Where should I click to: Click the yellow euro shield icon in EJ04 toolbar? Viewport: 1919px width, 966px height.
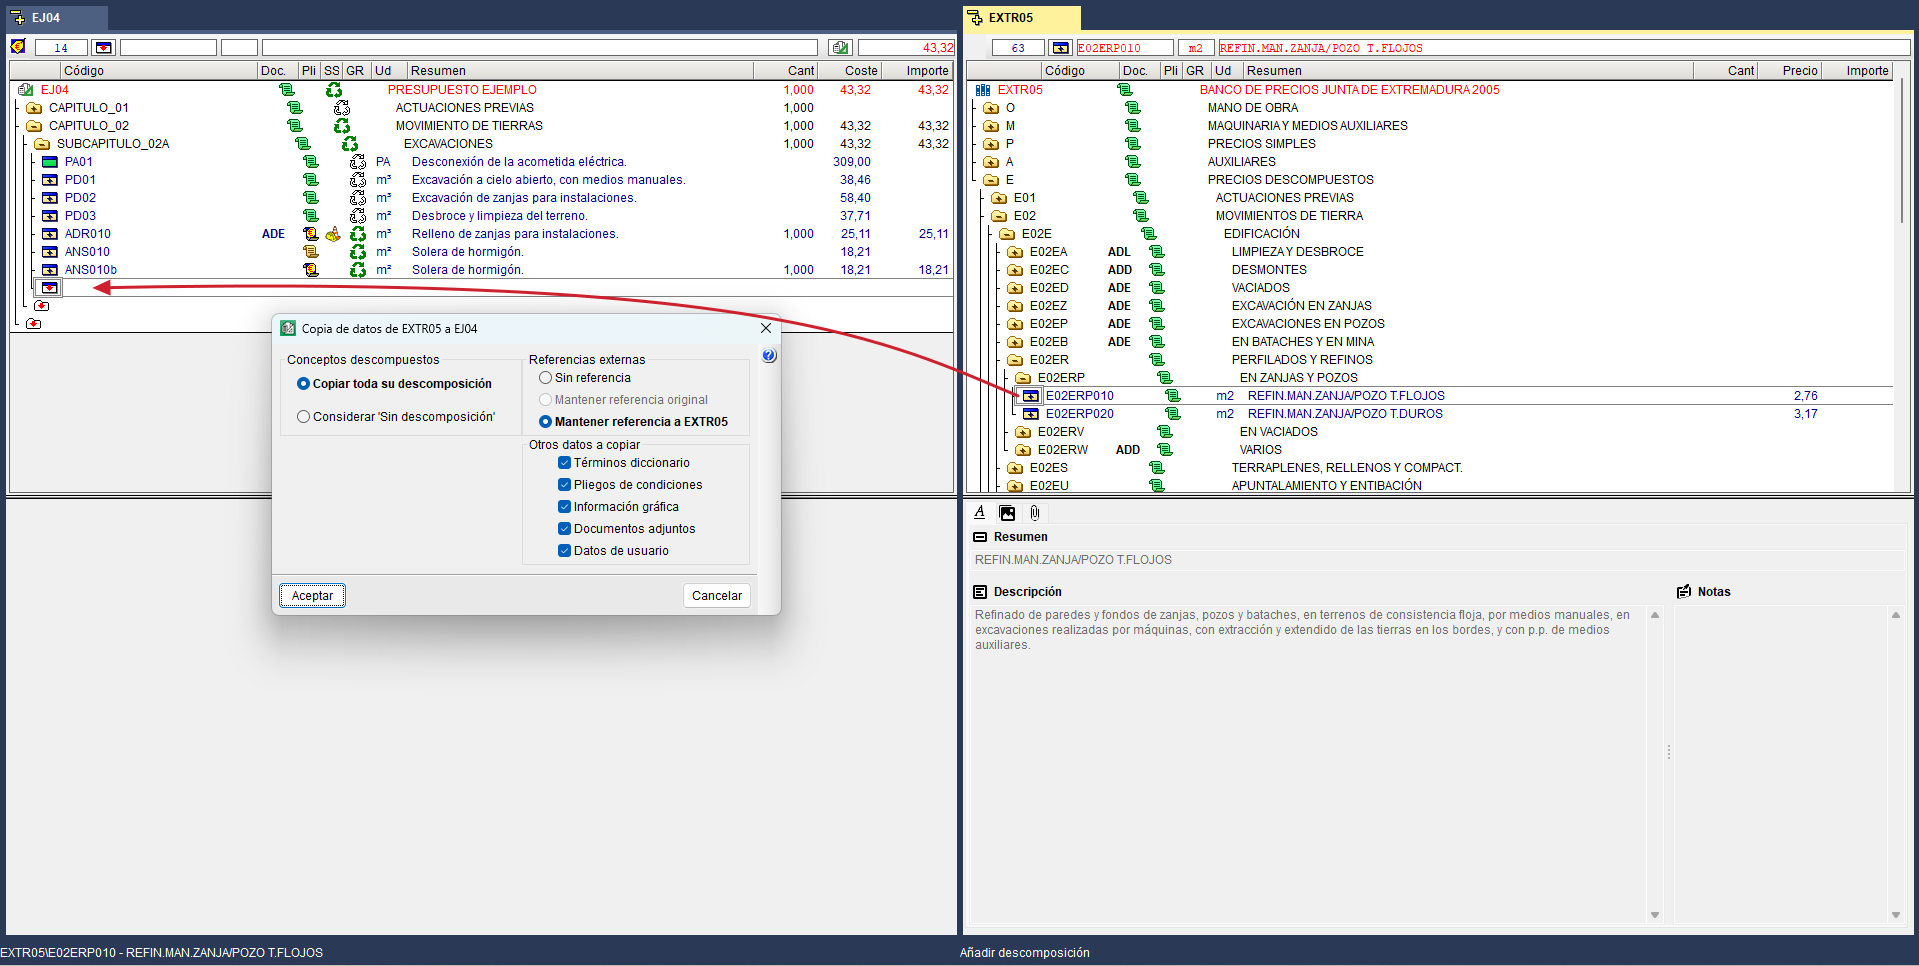[x=18, y=47]
